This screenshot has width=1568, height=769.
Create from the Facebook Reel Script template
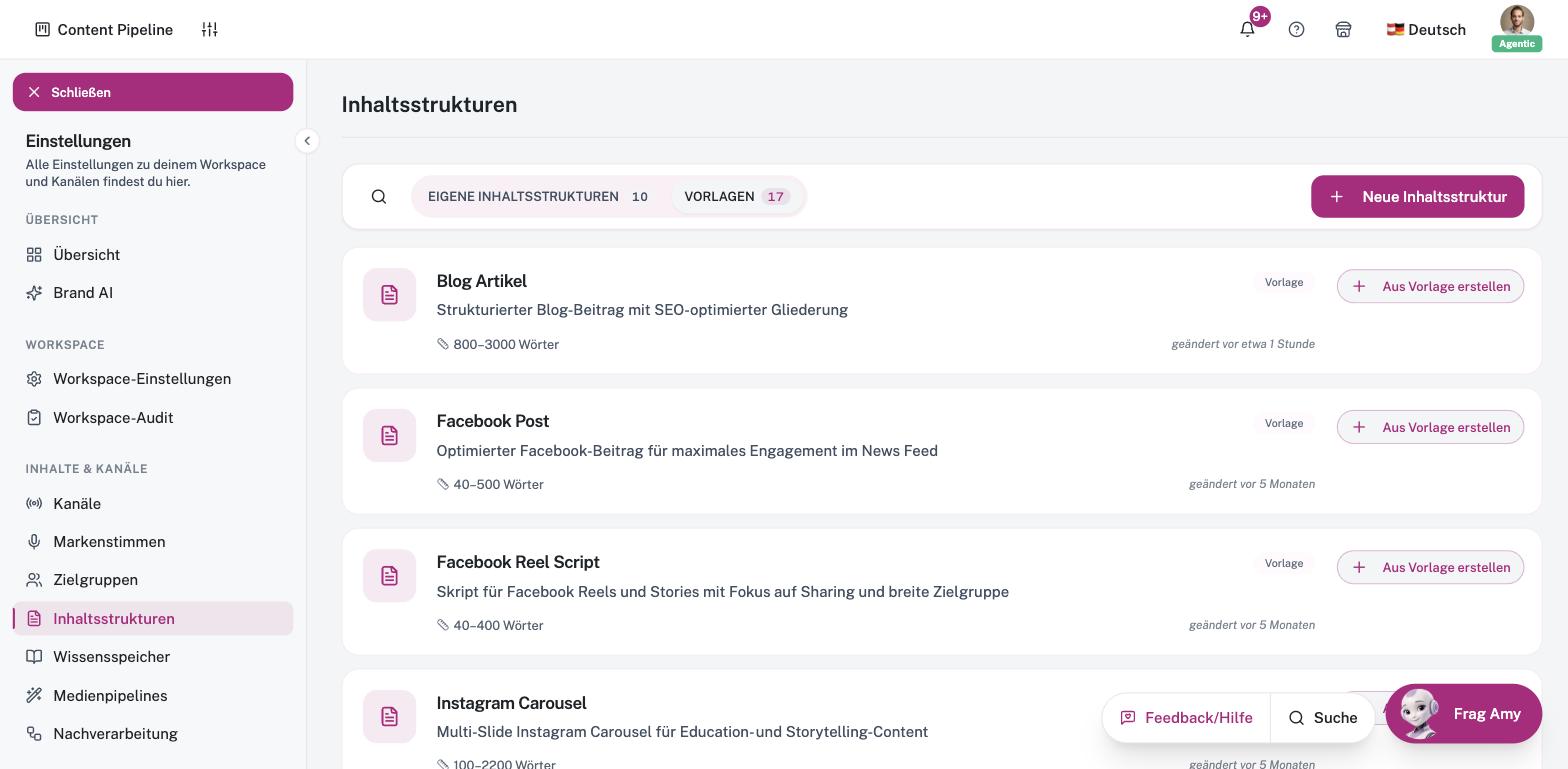1430,568
